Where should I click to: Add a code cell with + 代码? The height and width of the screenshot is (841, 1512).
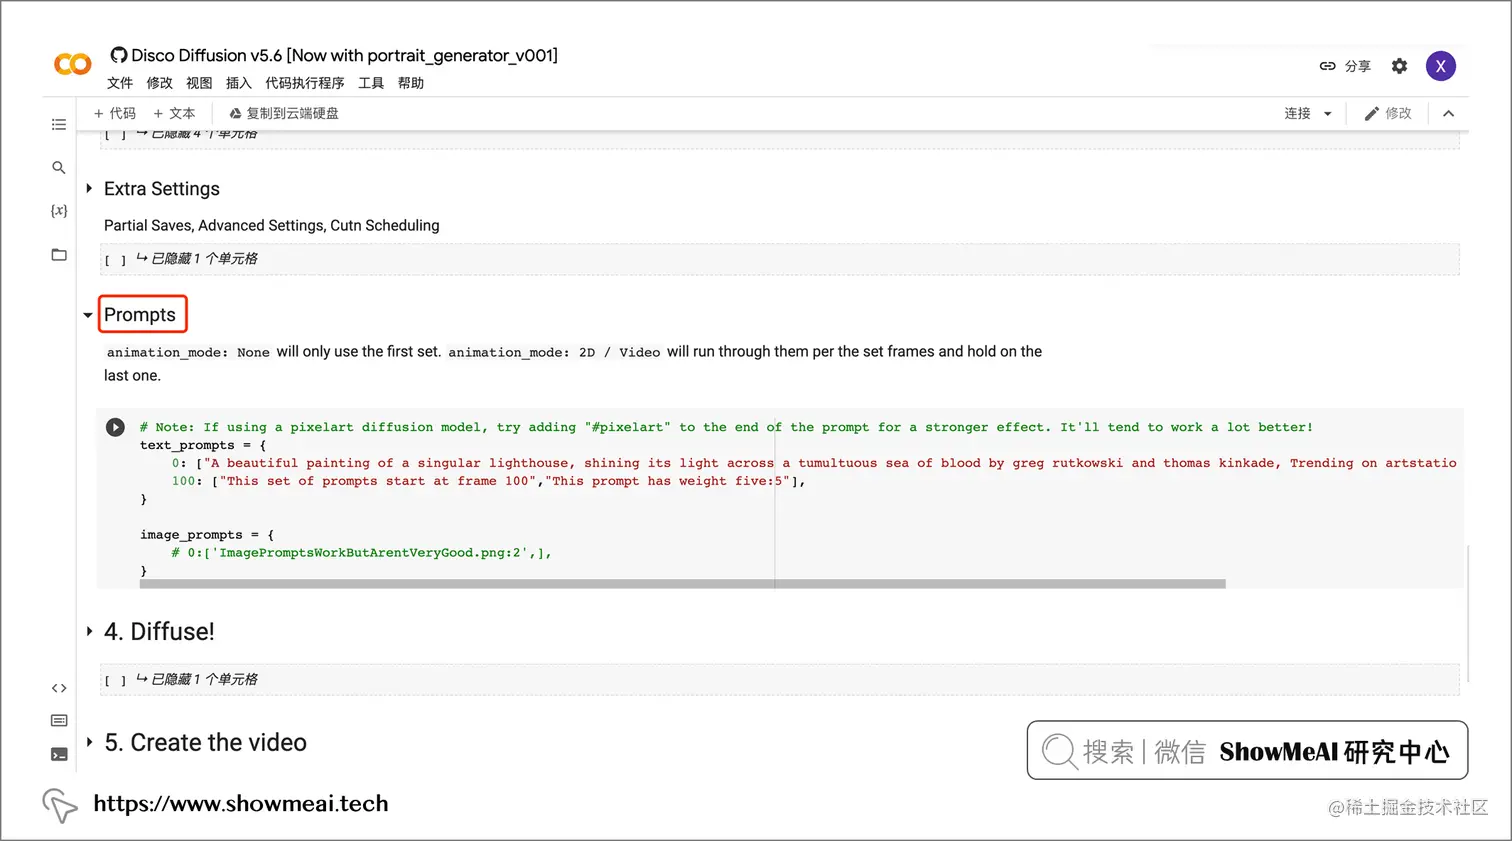click(115, 114)
